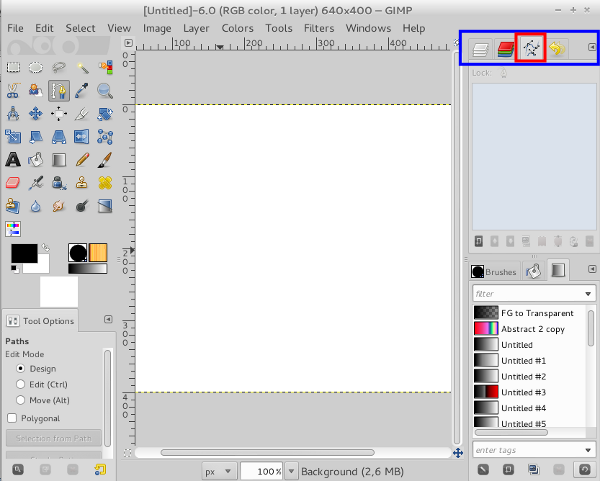Screen dimensions: 600x481
Task: Open the enter tags dropdown arrow
Action: [588, 450]
